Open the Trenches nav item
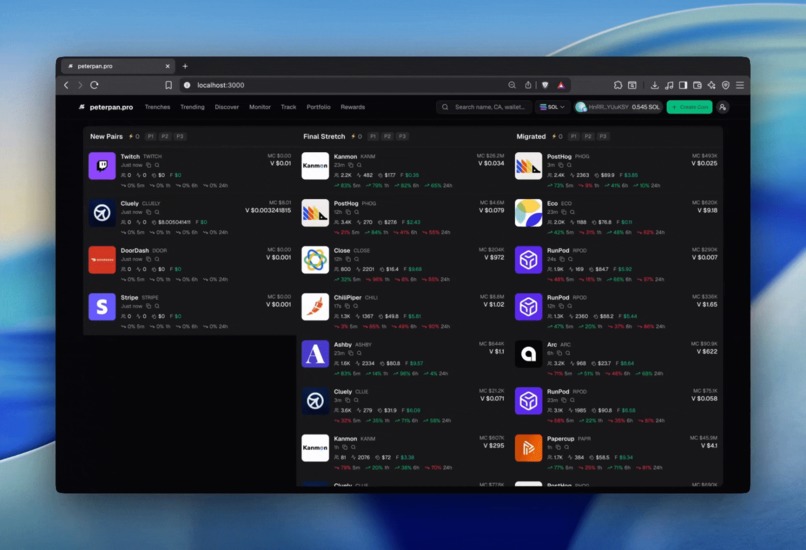This screenshot has width=806, height=550. click(157, 107)
